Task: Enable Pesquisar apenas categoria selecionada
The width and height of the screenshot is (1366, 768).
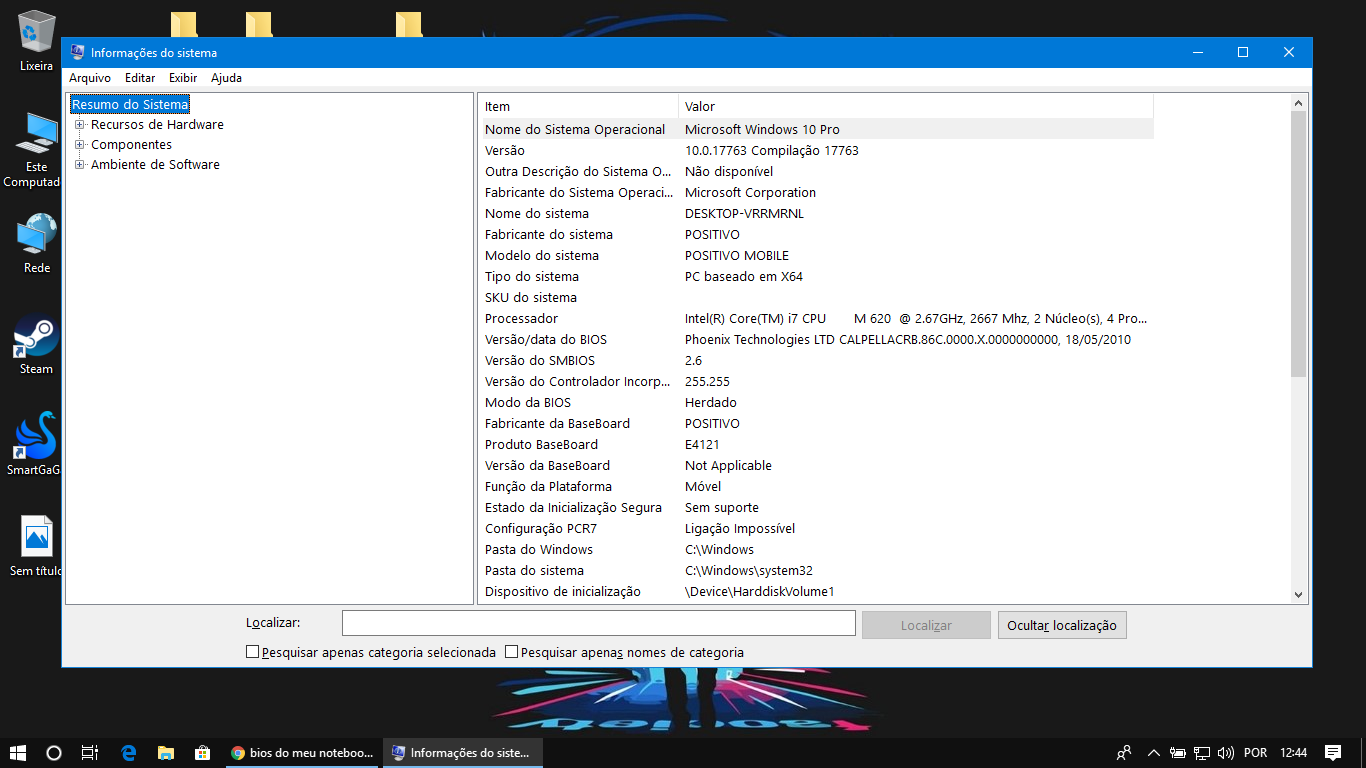Action: click(252, 652)
